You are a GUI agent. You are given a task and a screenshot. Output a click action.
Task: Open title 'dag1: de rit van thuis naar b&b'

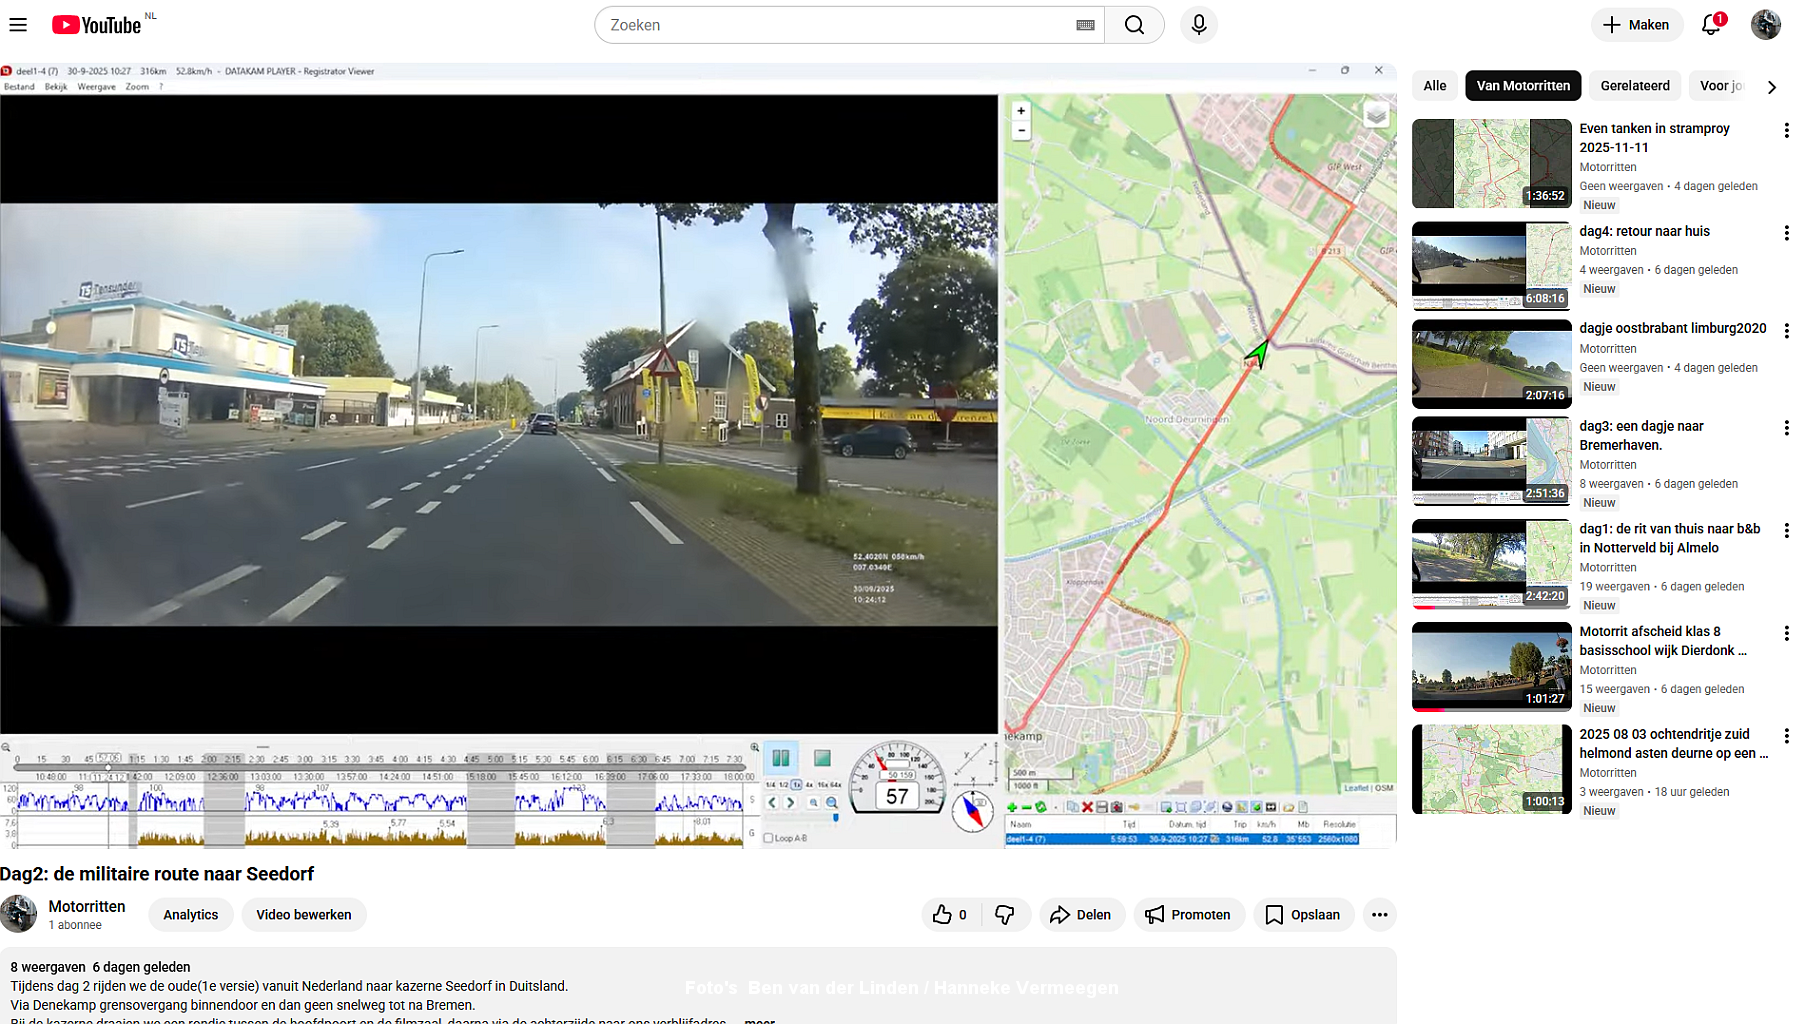1670,538
